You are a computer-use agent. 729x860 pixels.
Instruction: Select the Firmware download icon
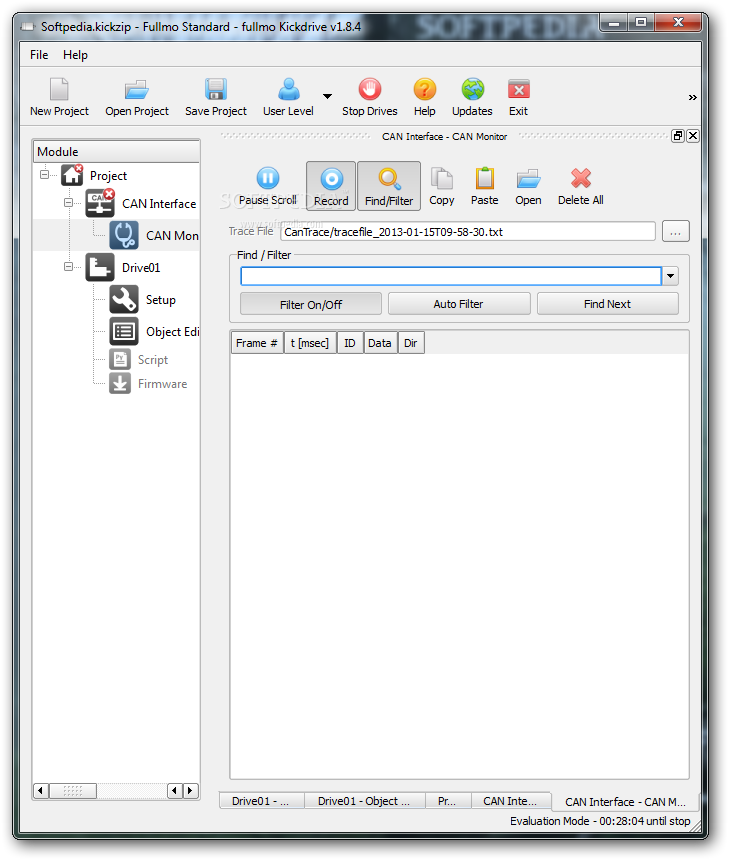[120, 383]
